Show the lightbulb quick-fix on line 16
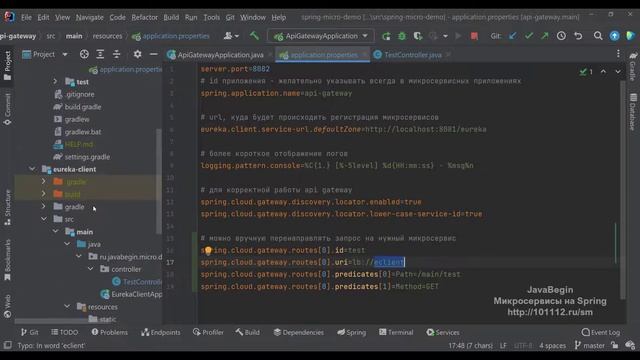This screenshot has height=360, width=640. [x=208, y=250]
